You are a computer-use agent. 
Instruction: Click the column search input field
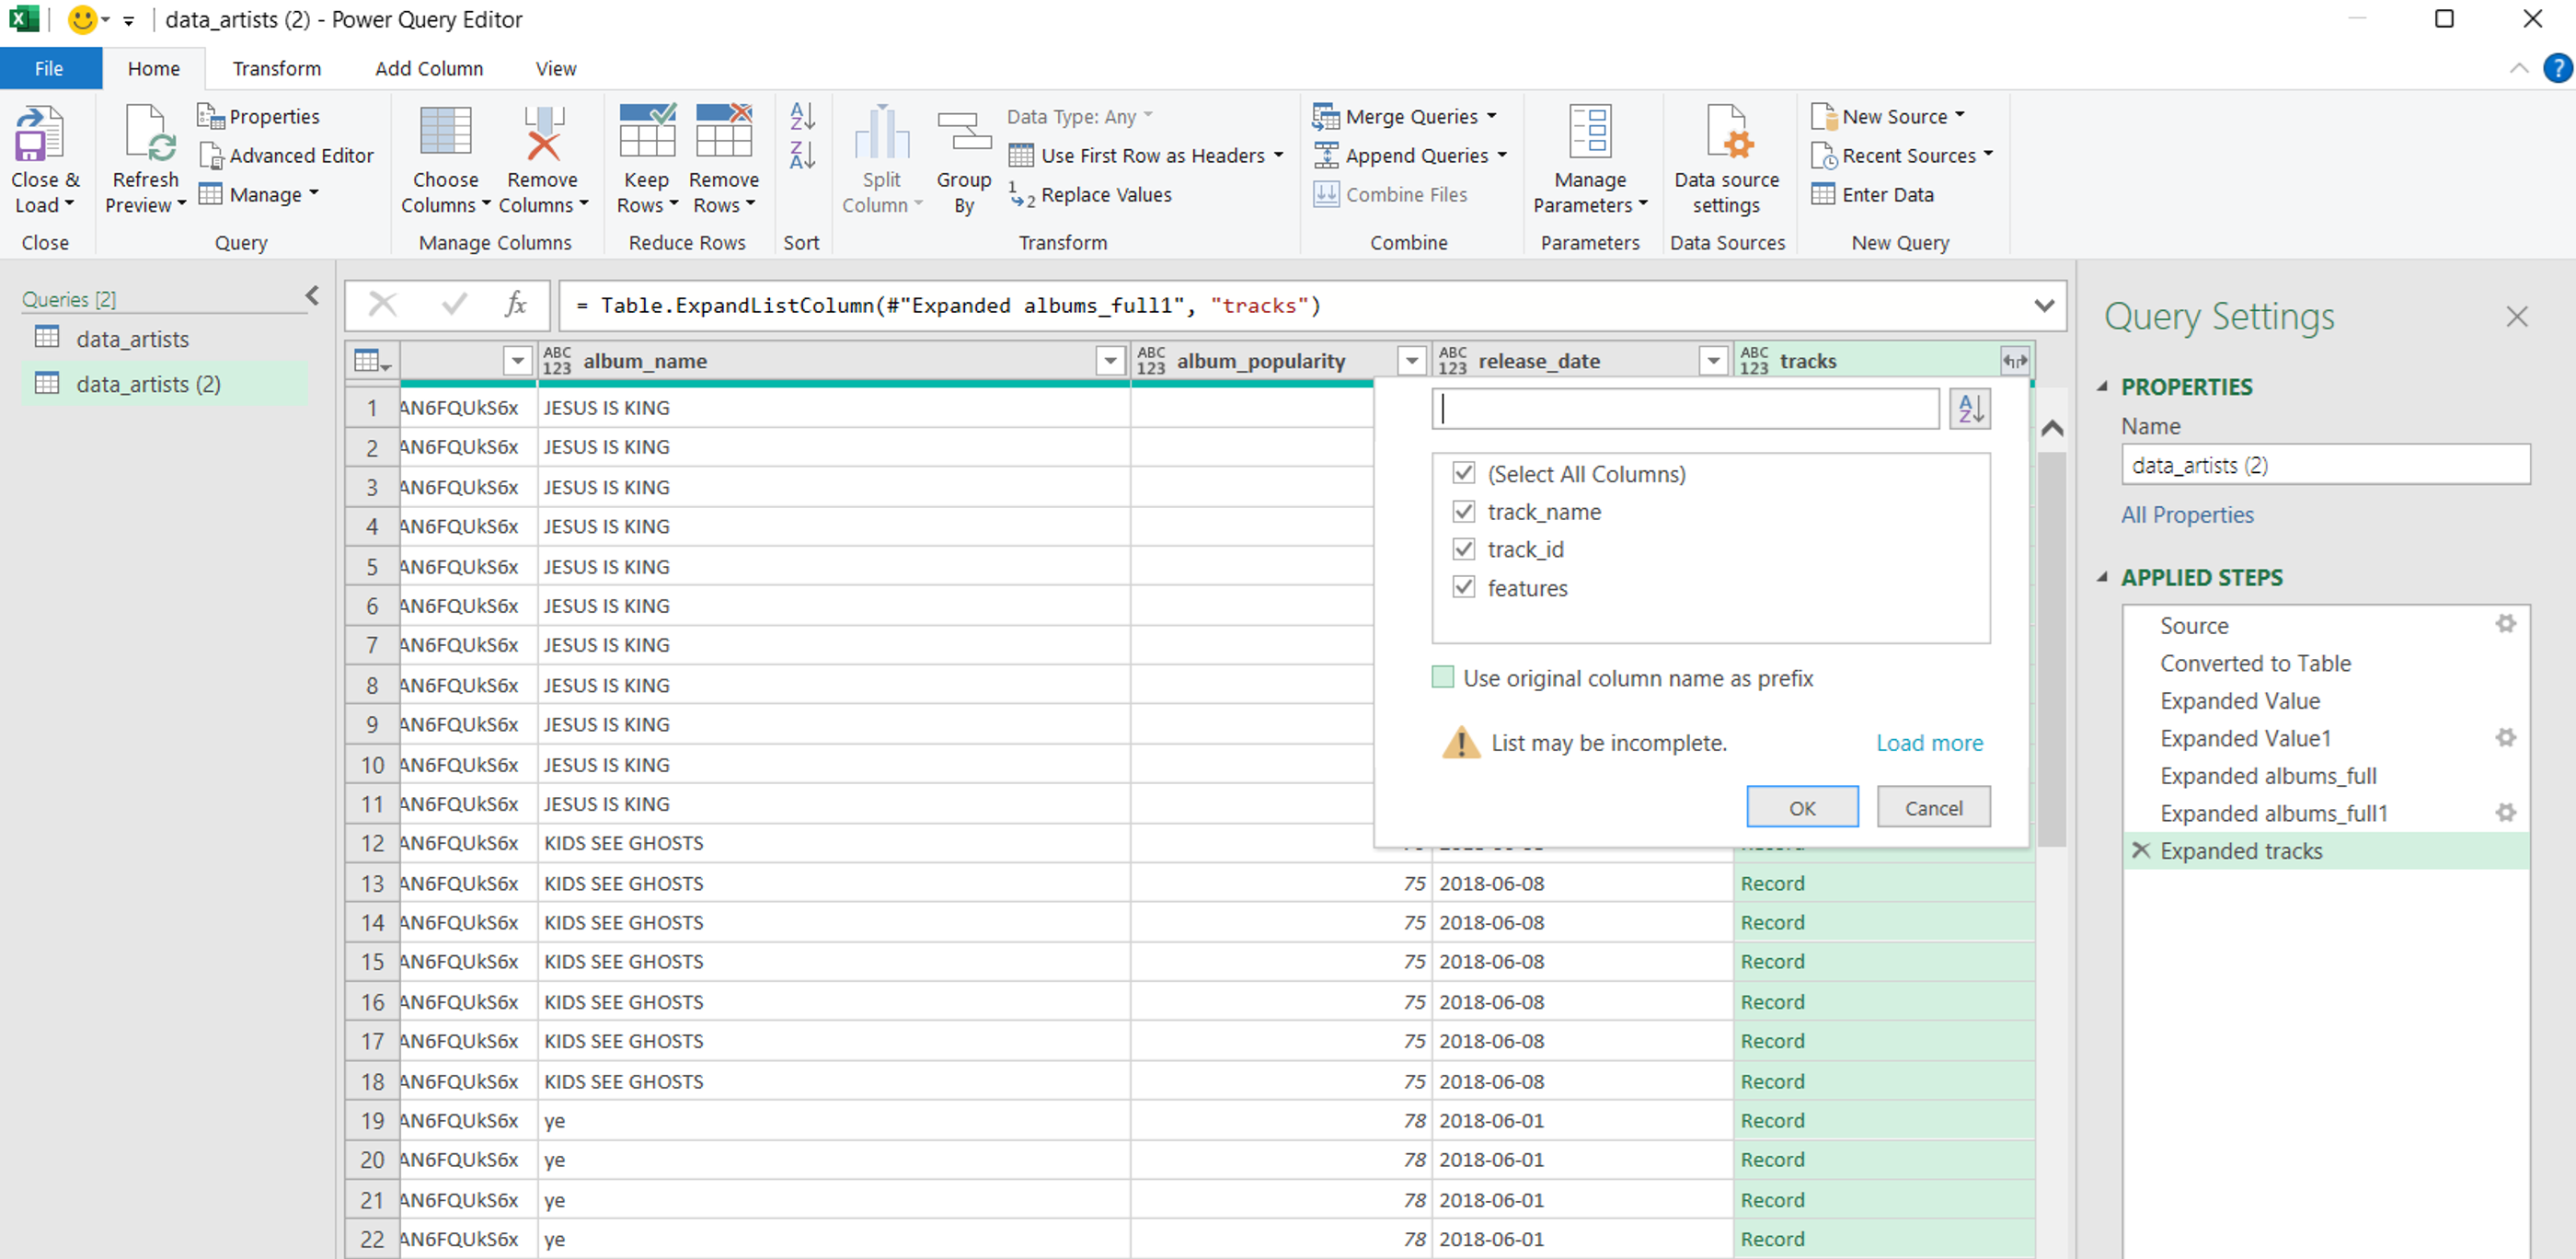1685,409
